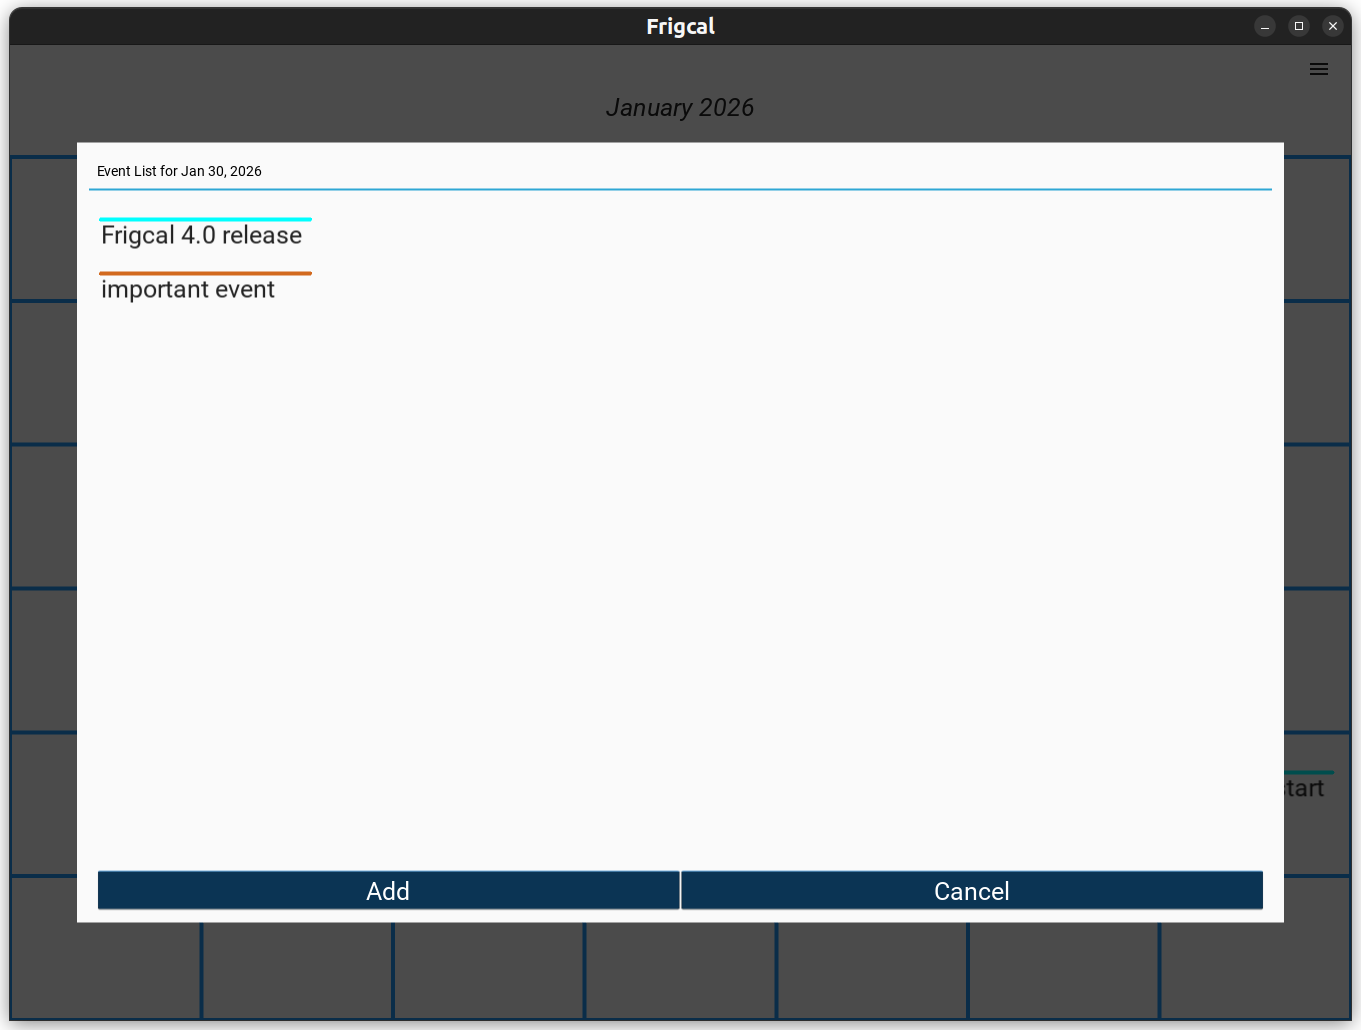The height and width of the screenshot is (1030, 1361).
Task: Dismiss dialog with the Cancel button
Action: pyautogui.click(x=971, y=890)
